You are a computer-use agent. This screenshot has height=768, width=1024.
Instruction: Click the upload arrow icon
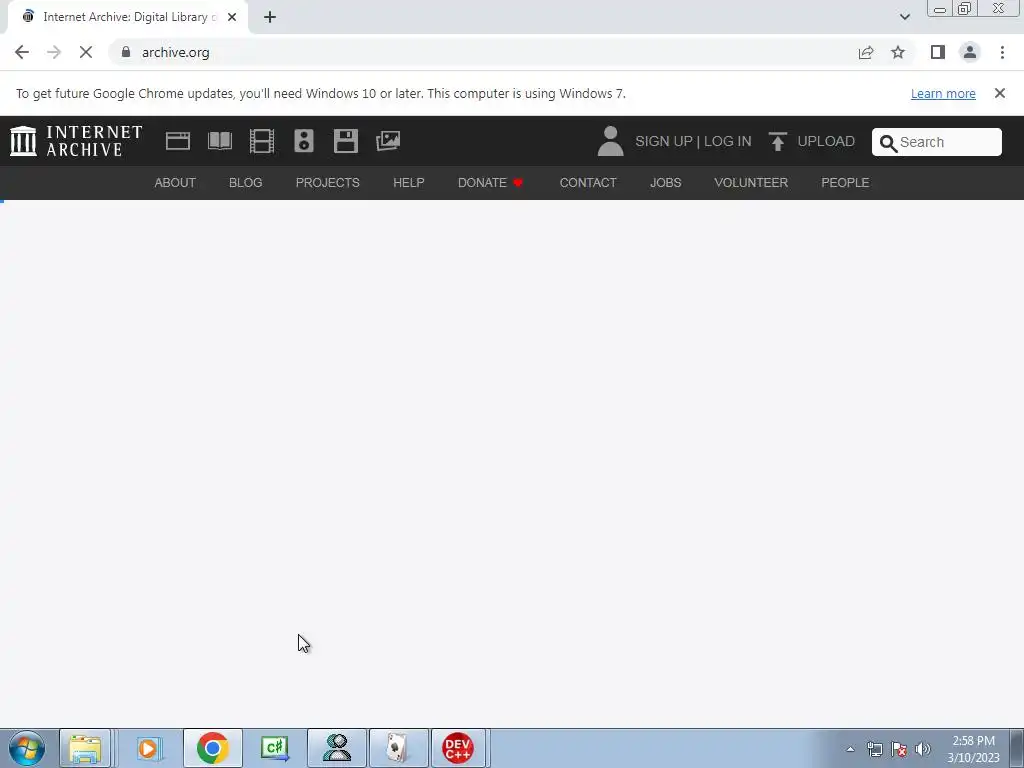click(777, 141)
